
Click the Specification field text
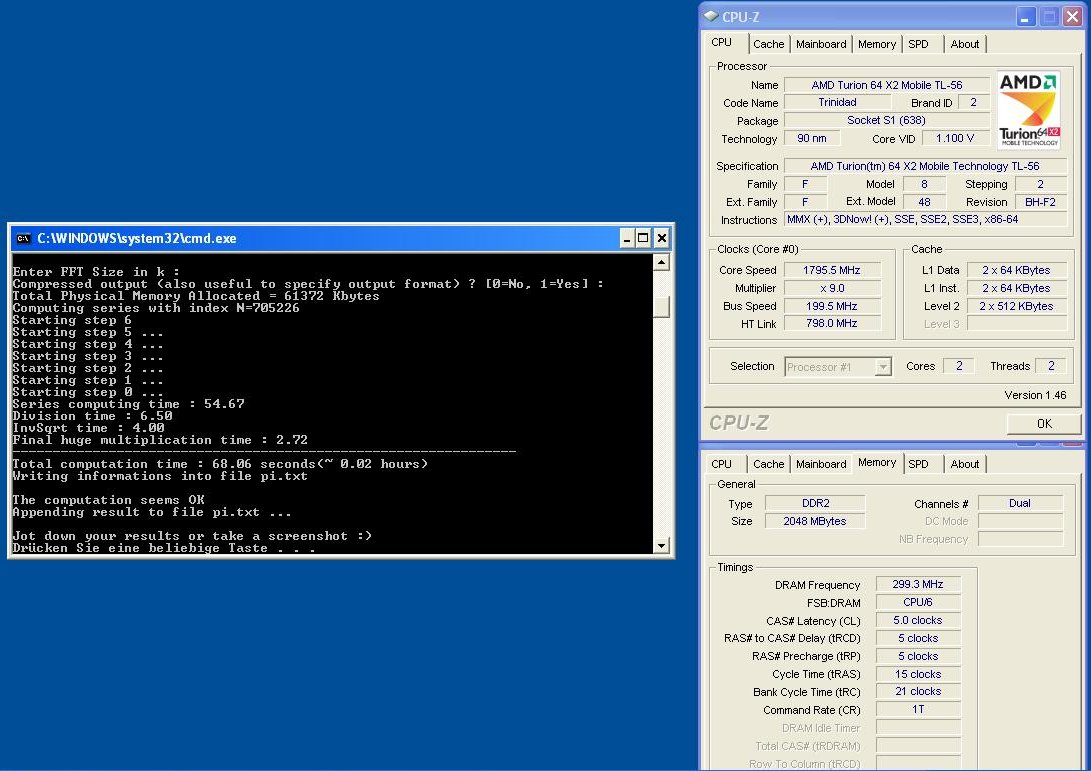pyautogui.click(x=925, y=166)
